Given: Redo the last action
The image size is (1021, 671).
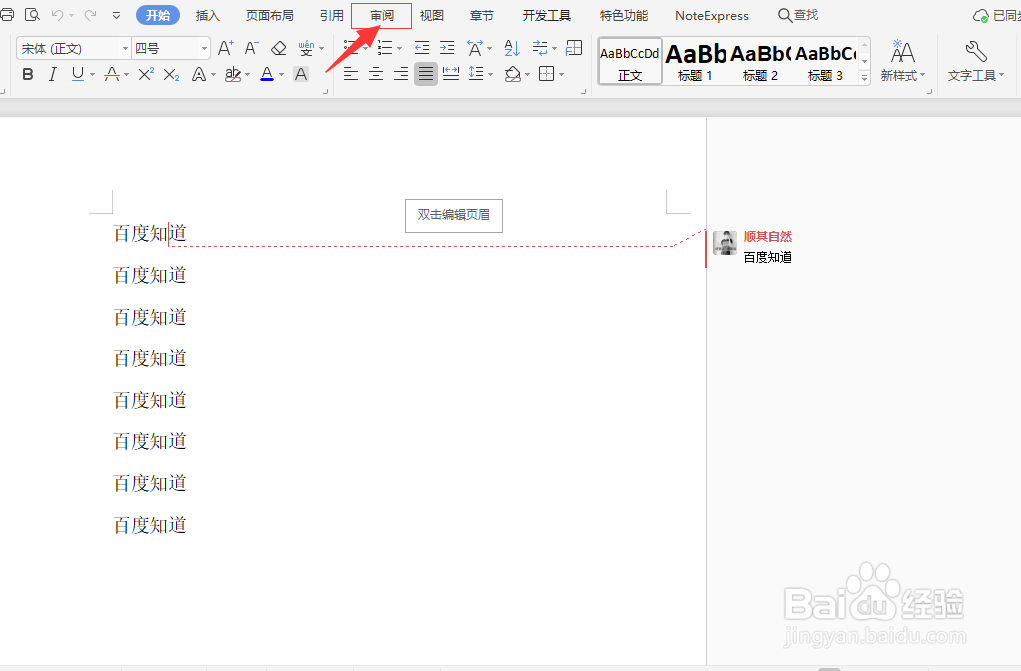Looking at the screenshot, I should [91, 14].
